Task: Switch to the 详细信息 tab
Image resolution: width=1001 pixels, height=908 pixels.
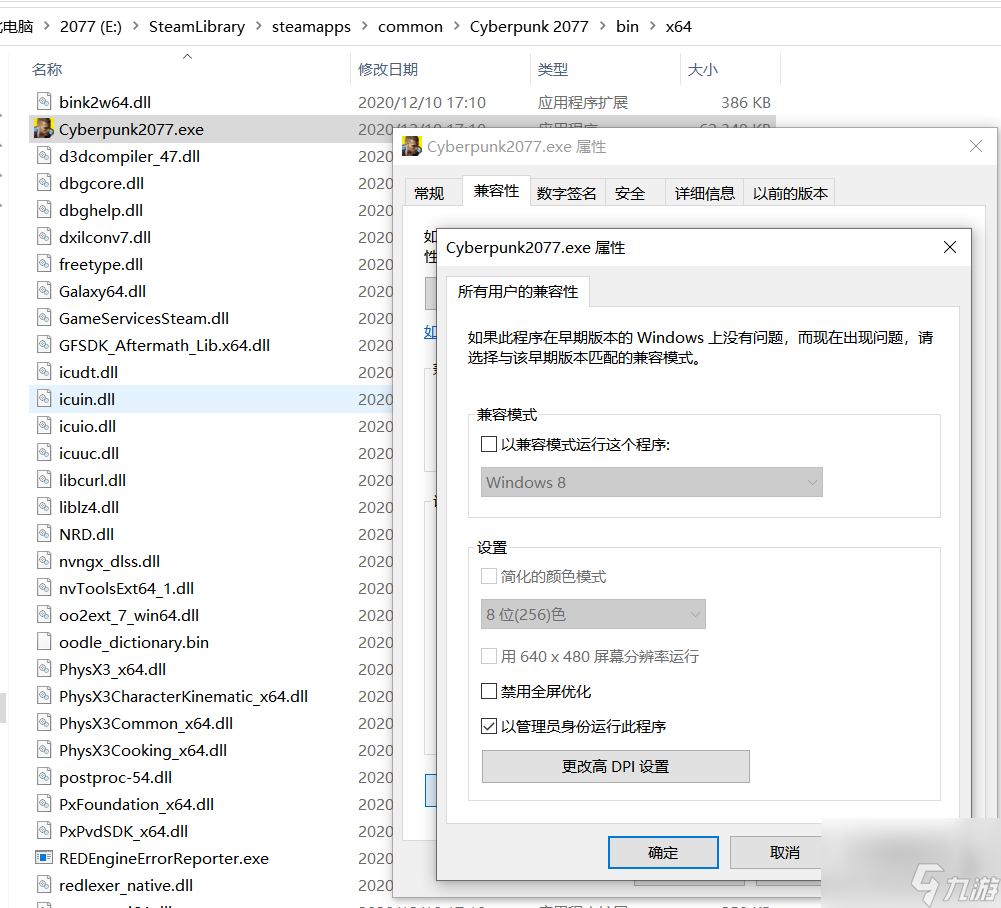Action: tap(704, 193)
